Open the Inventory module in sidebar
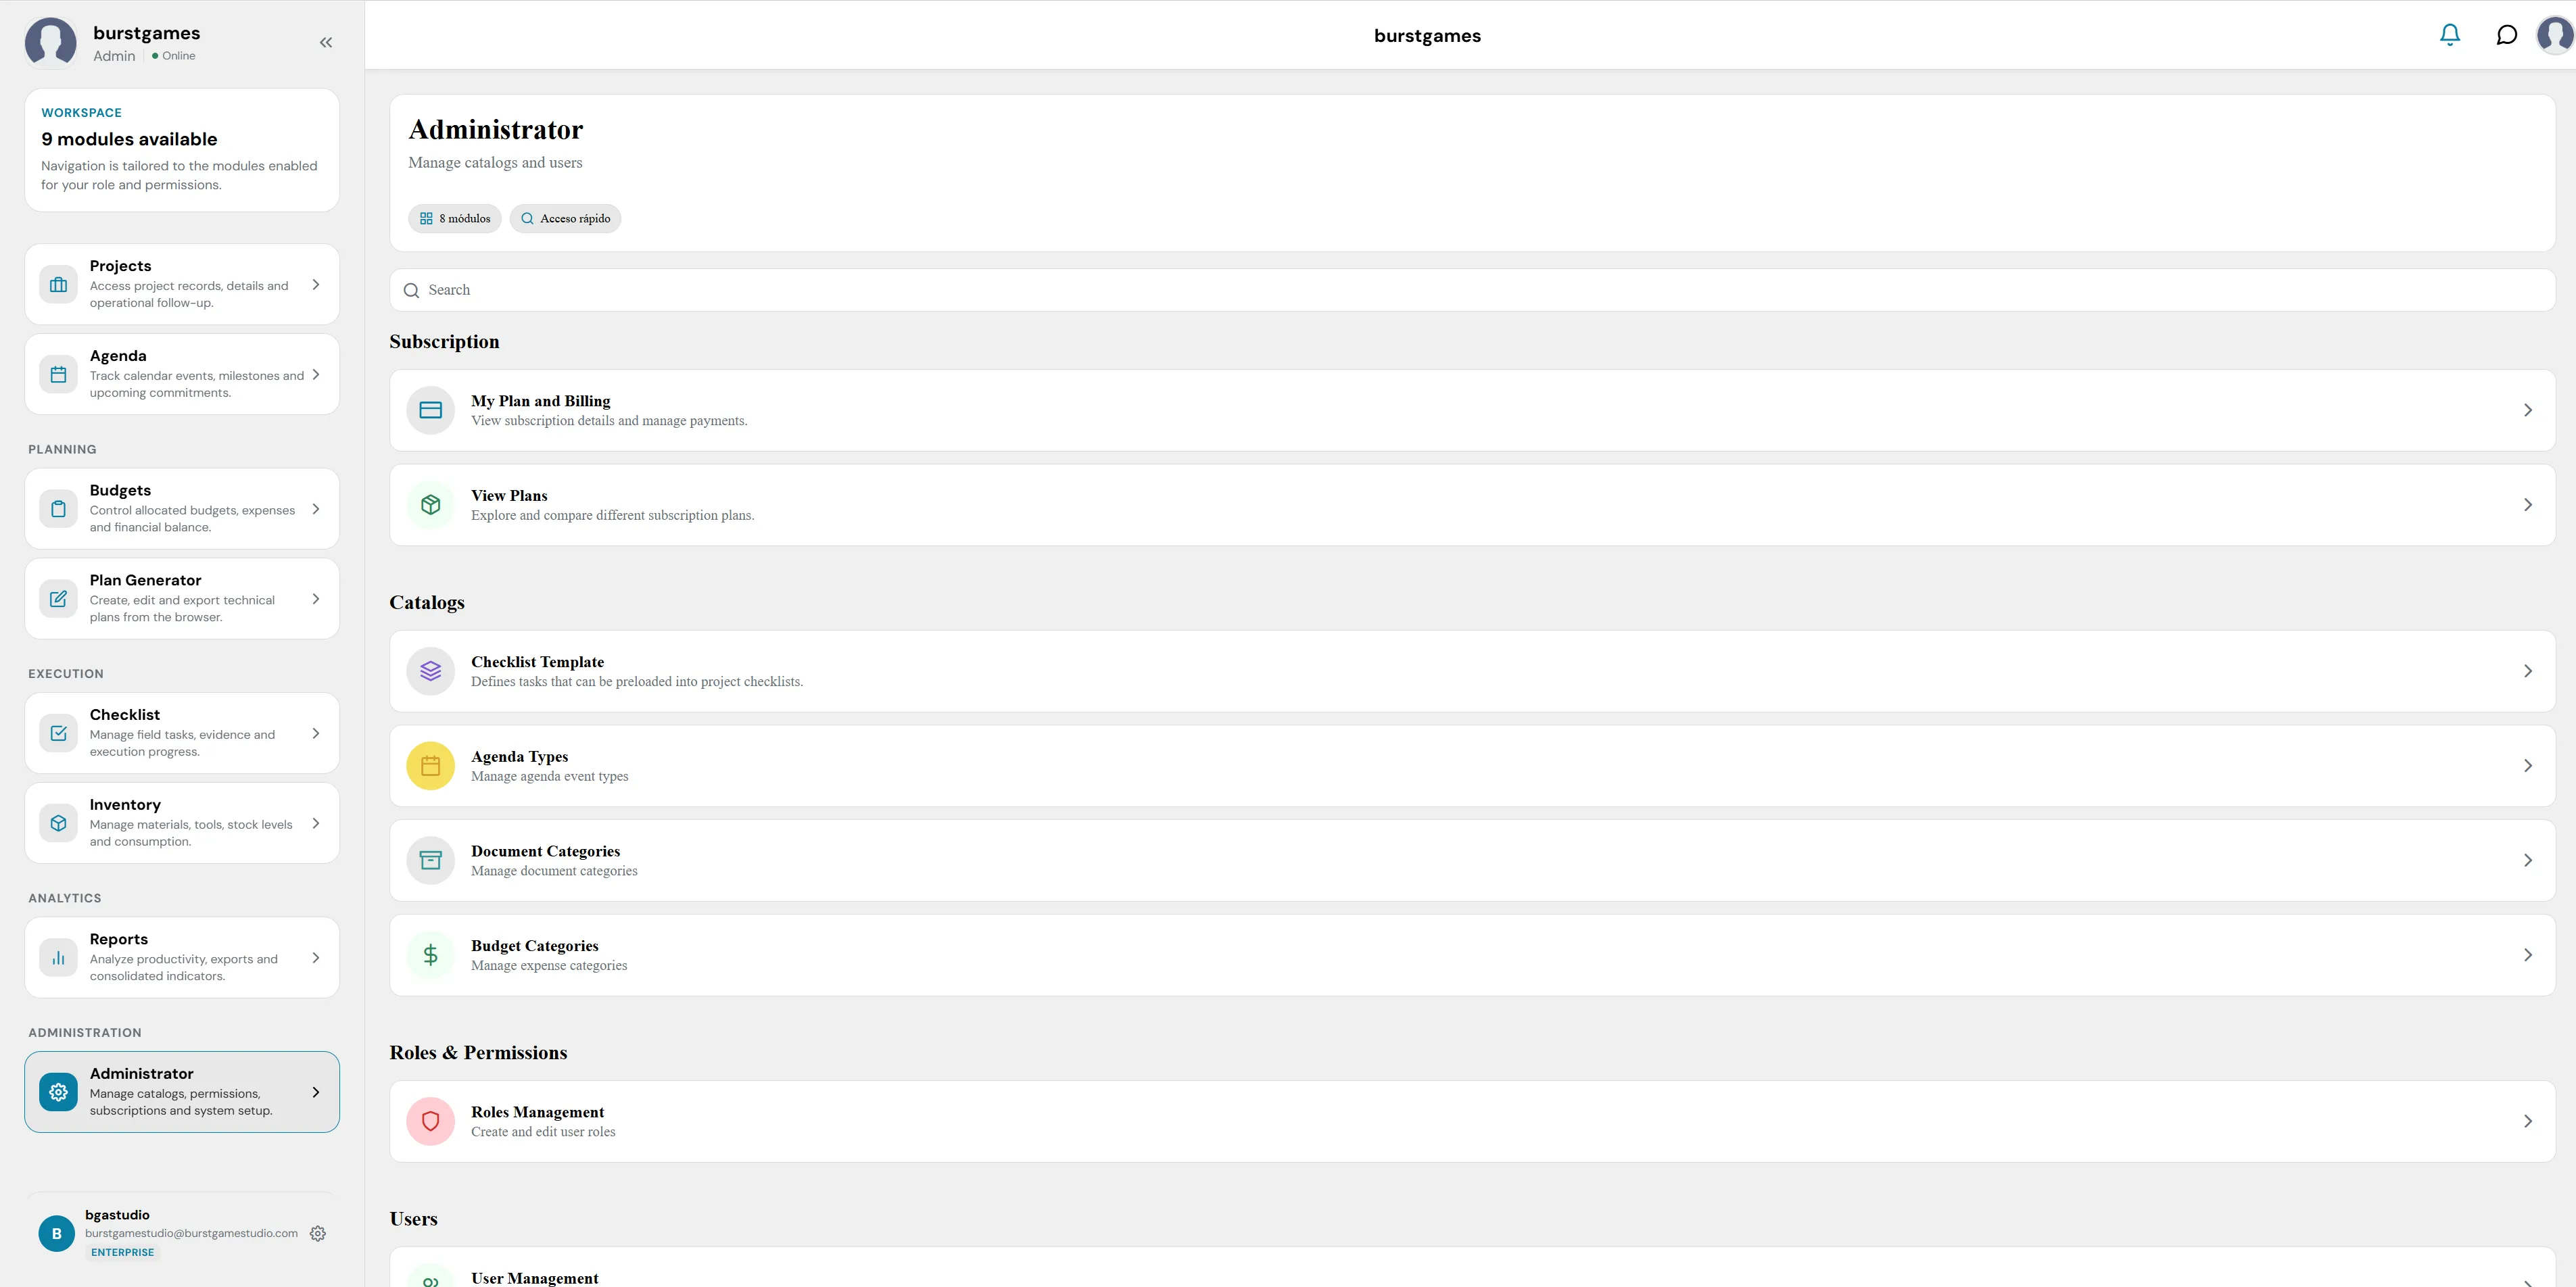This screenshot has height=1287, width=2576. click(x=182, y=823)
